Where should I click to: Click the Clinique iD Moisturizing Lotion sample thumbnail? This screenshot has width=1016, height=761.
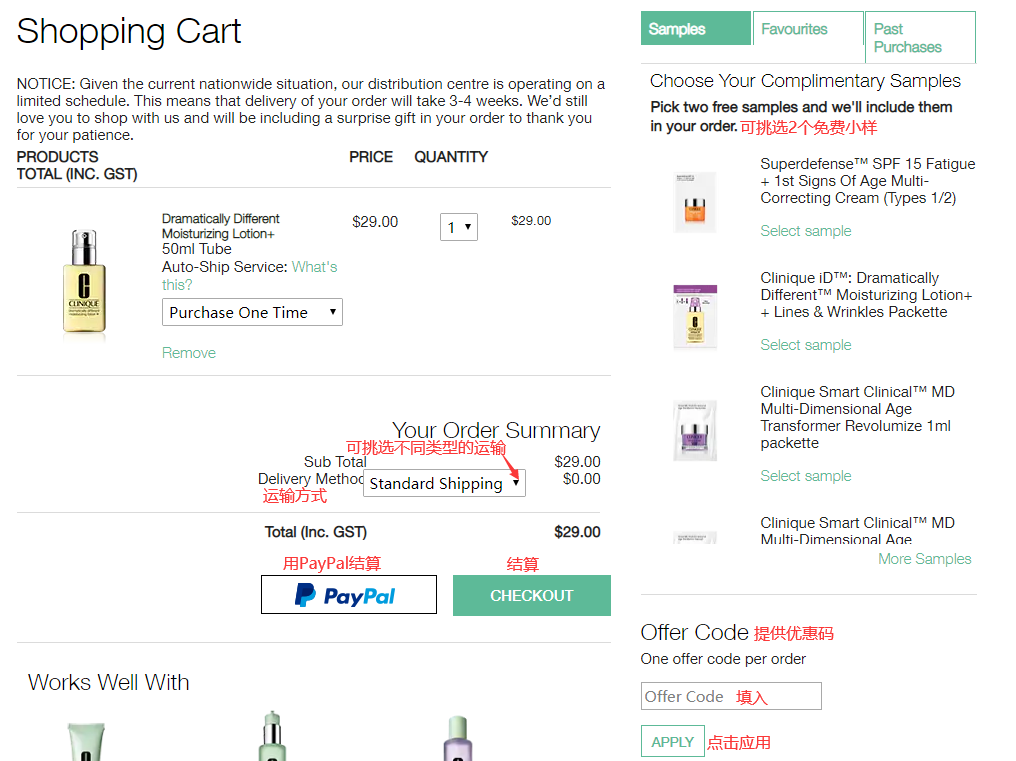[x=695, y=316]
